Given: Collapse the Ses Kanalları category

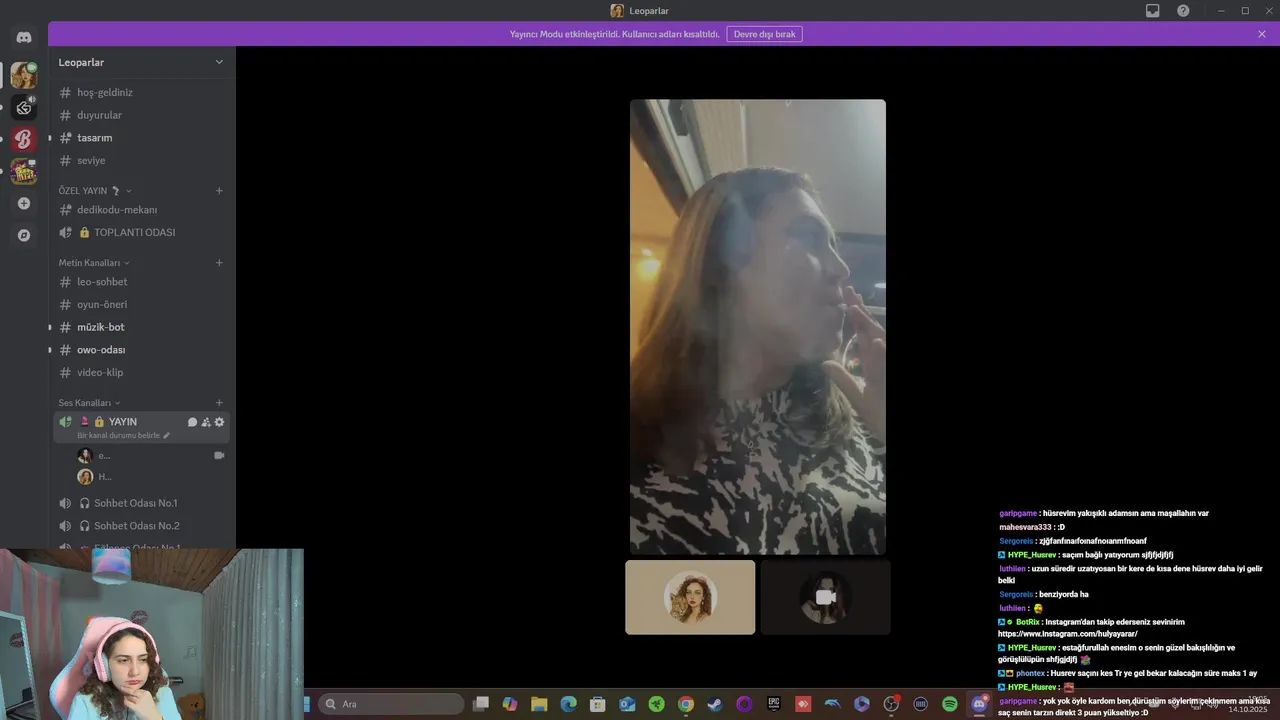Looking at the screenshot, I should [89, 403].
